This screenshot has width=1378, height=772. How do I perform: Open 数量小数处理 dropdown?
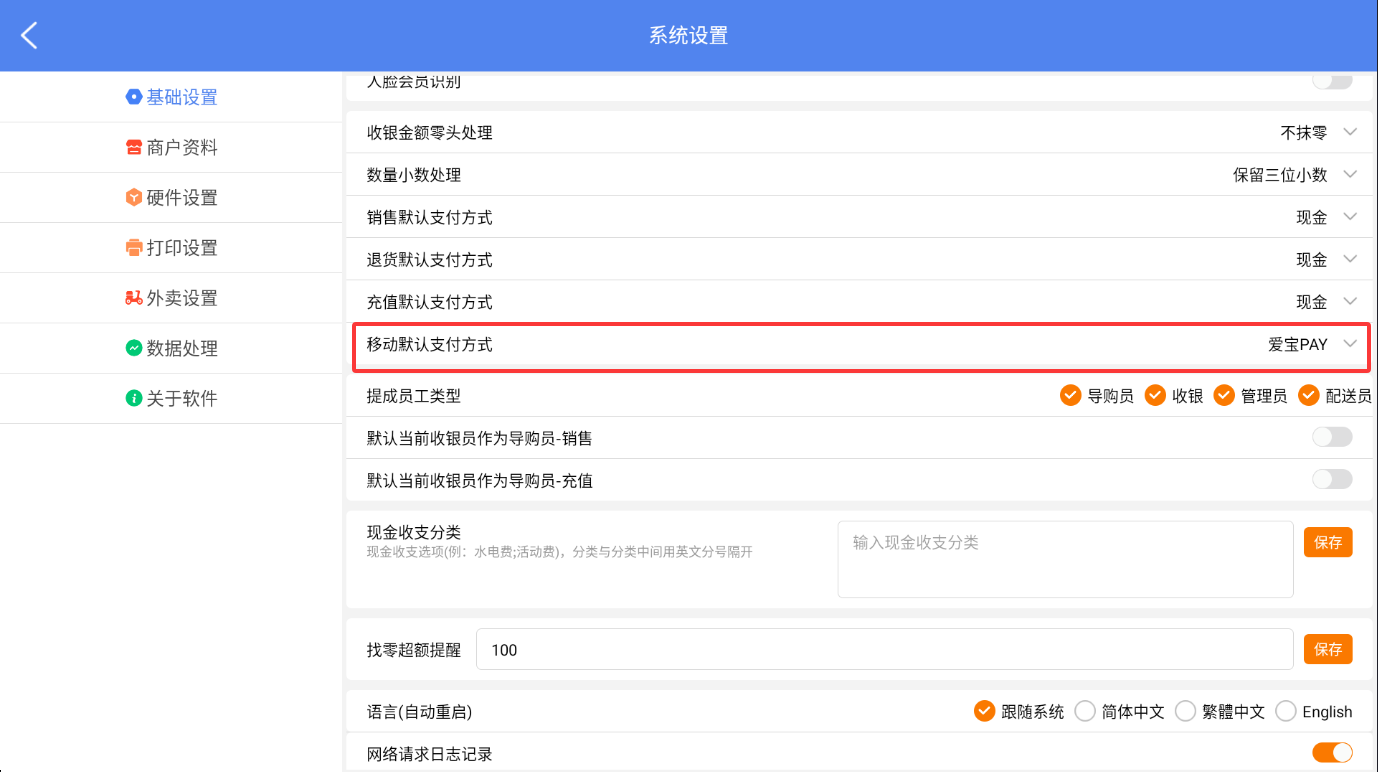[x=1349, y=175]
